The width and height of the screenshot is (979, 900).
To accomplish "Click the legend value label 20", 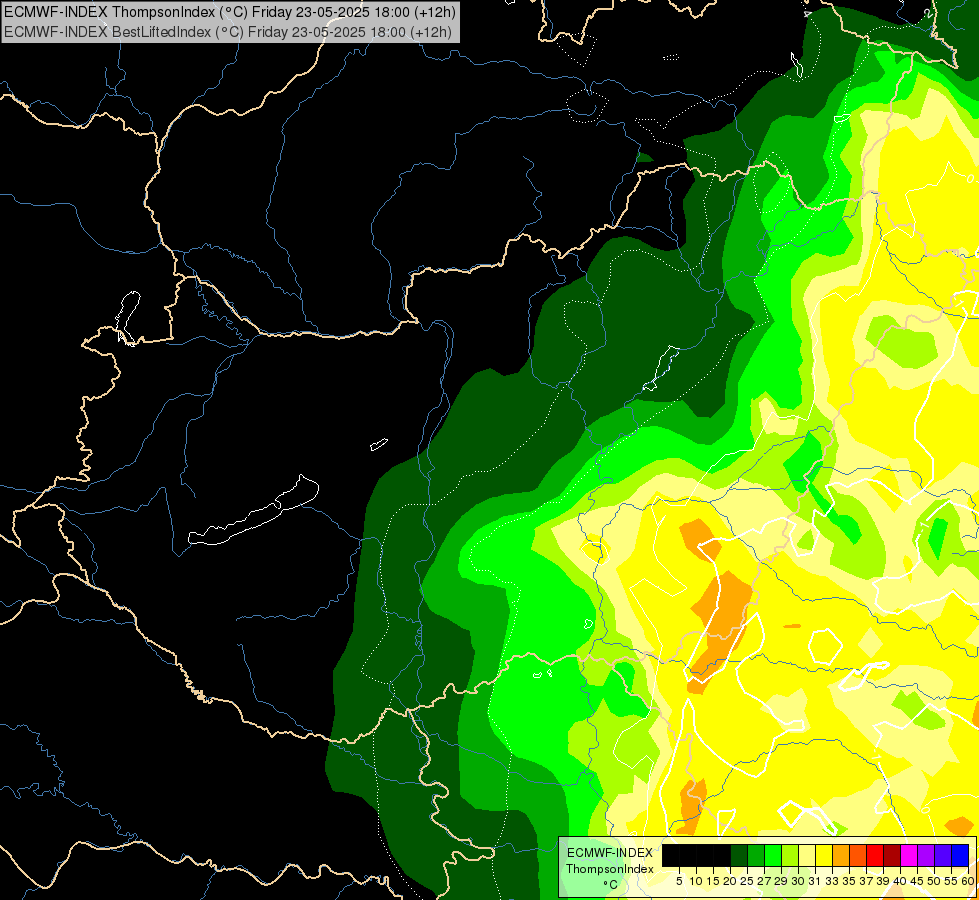I will pos(730,881).
